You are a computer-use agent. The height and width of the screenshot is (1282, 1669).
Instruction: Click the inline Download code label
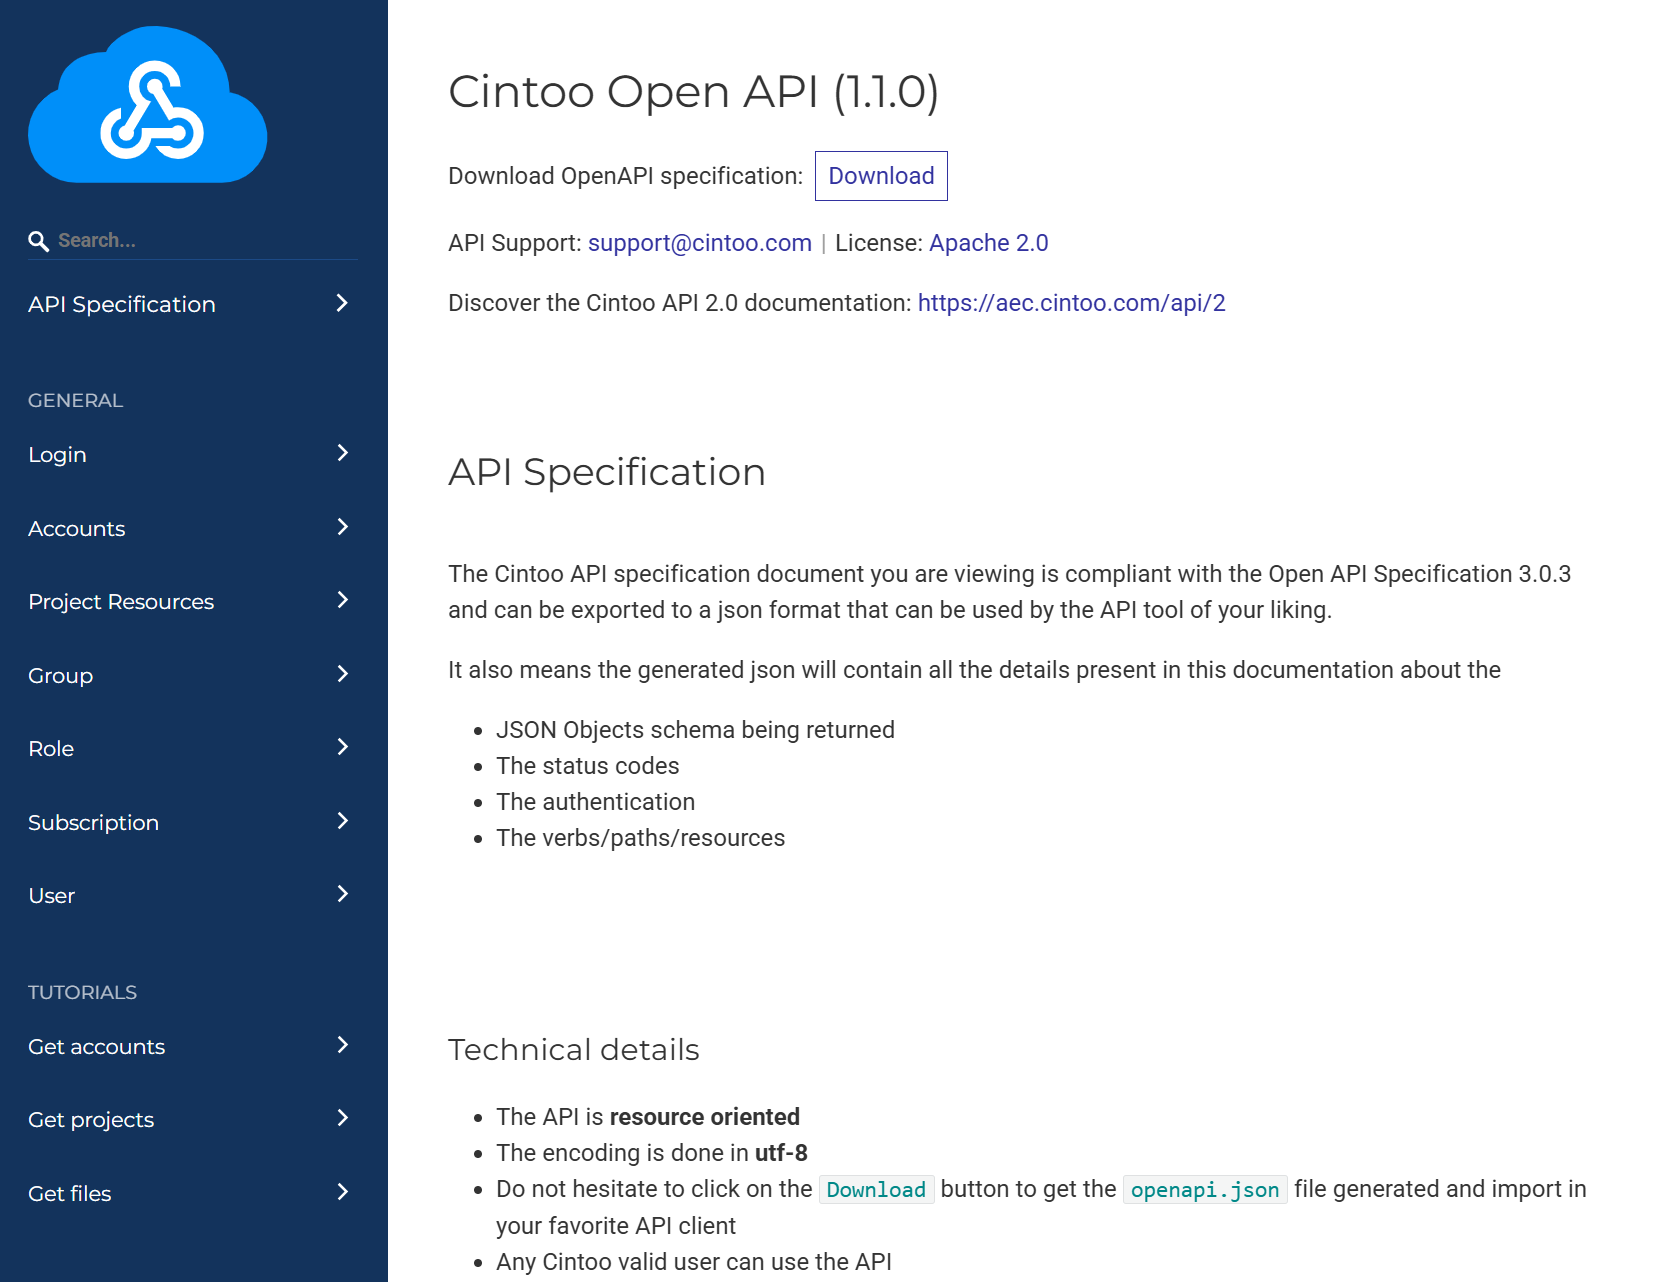(x=876, y=1190)
